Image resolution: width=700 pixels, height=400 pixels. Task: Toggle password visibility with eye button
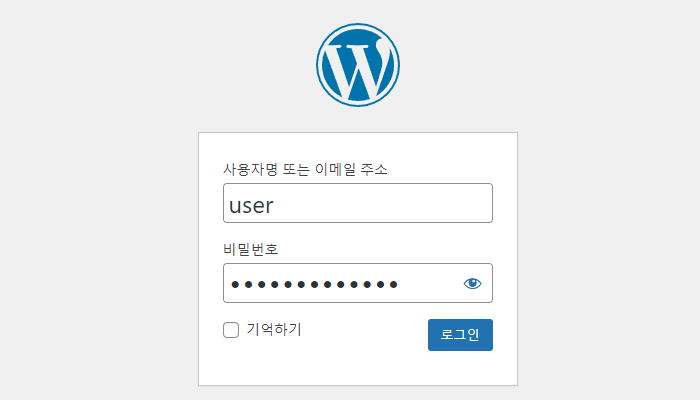point(472,283)
